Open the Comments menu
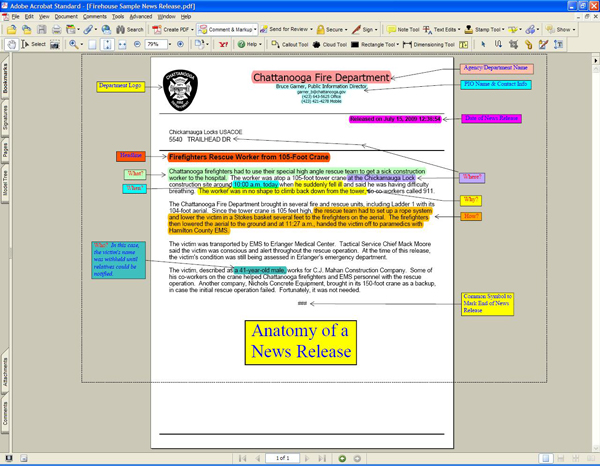 pos(95,16)
